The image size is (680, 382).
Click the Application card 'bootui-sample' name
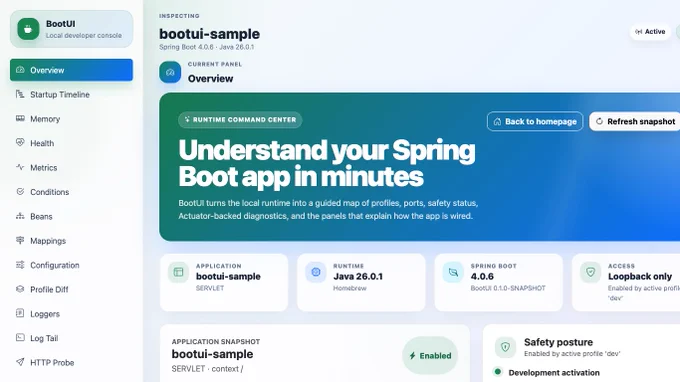click(x=228, y=276)
